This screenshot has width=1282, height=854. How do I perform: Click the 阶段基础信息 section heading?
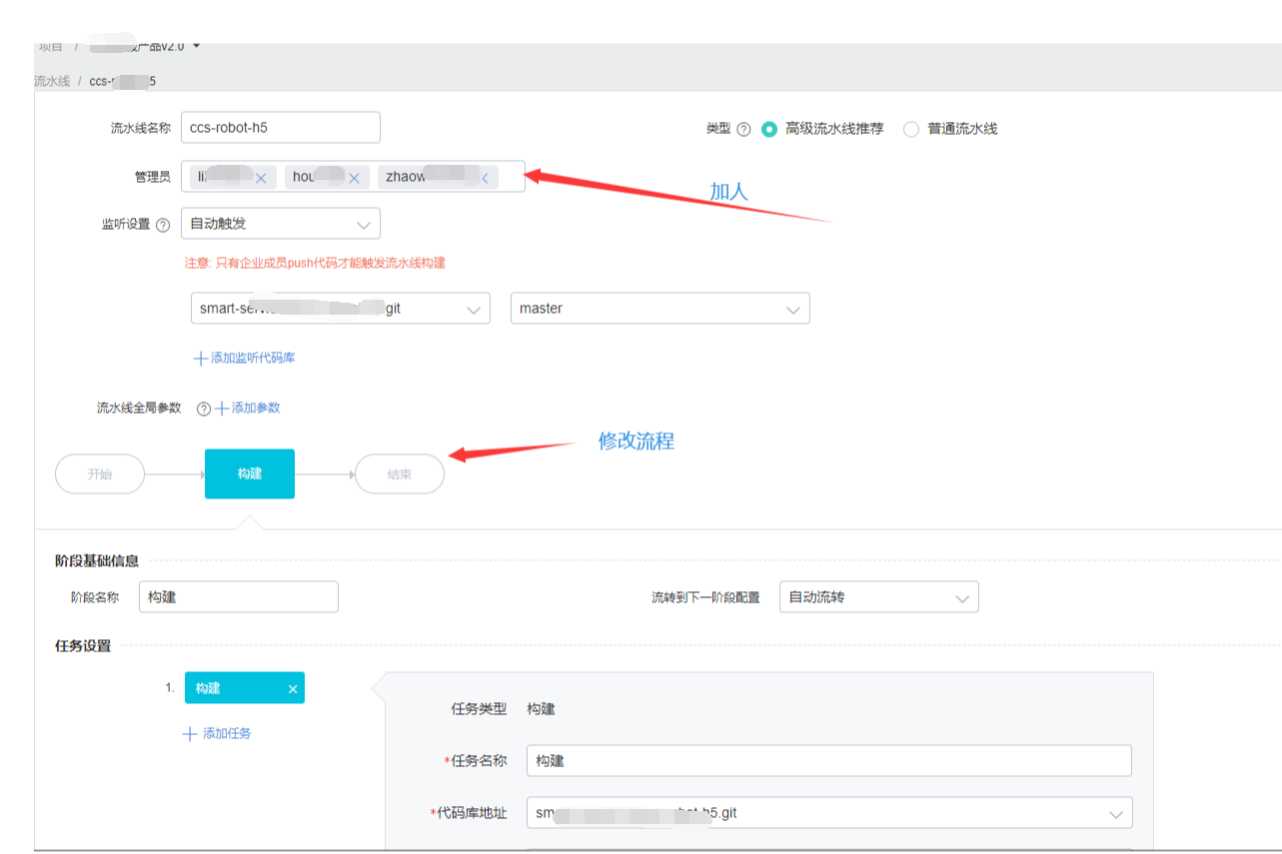click(x=97, y=560)
